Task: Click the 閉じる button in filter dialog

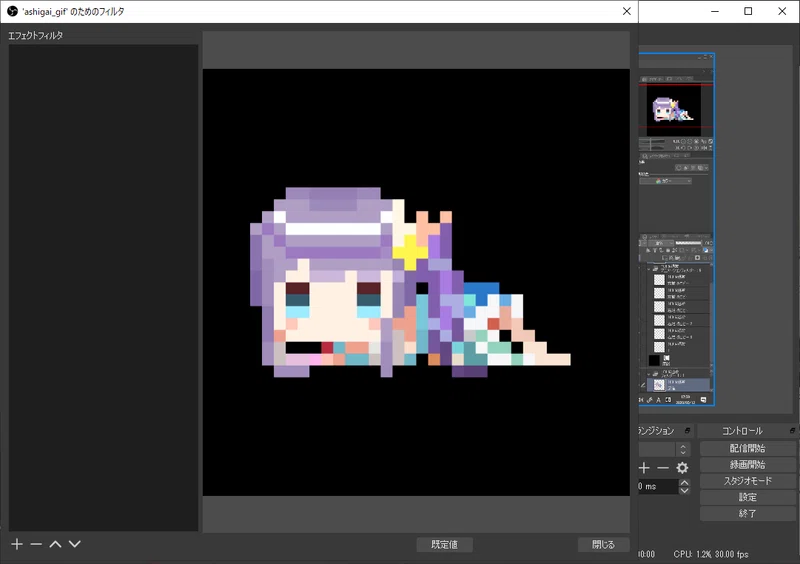Action: (x=604, y=545)
